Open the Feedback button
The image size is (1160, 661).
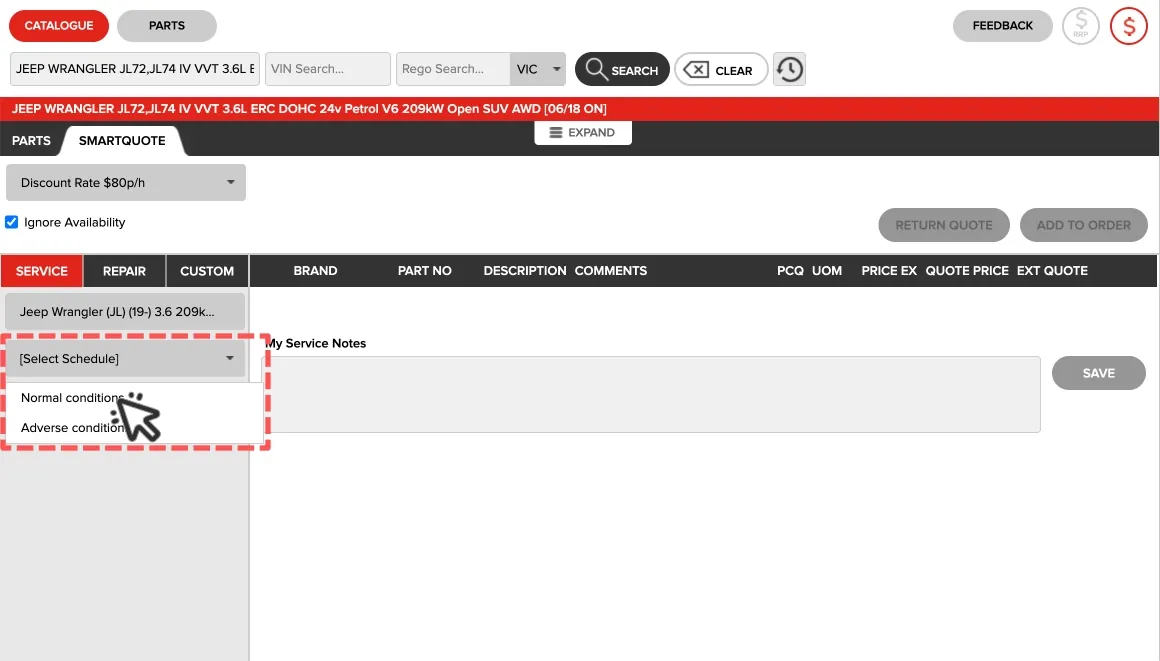(1002, 25)
